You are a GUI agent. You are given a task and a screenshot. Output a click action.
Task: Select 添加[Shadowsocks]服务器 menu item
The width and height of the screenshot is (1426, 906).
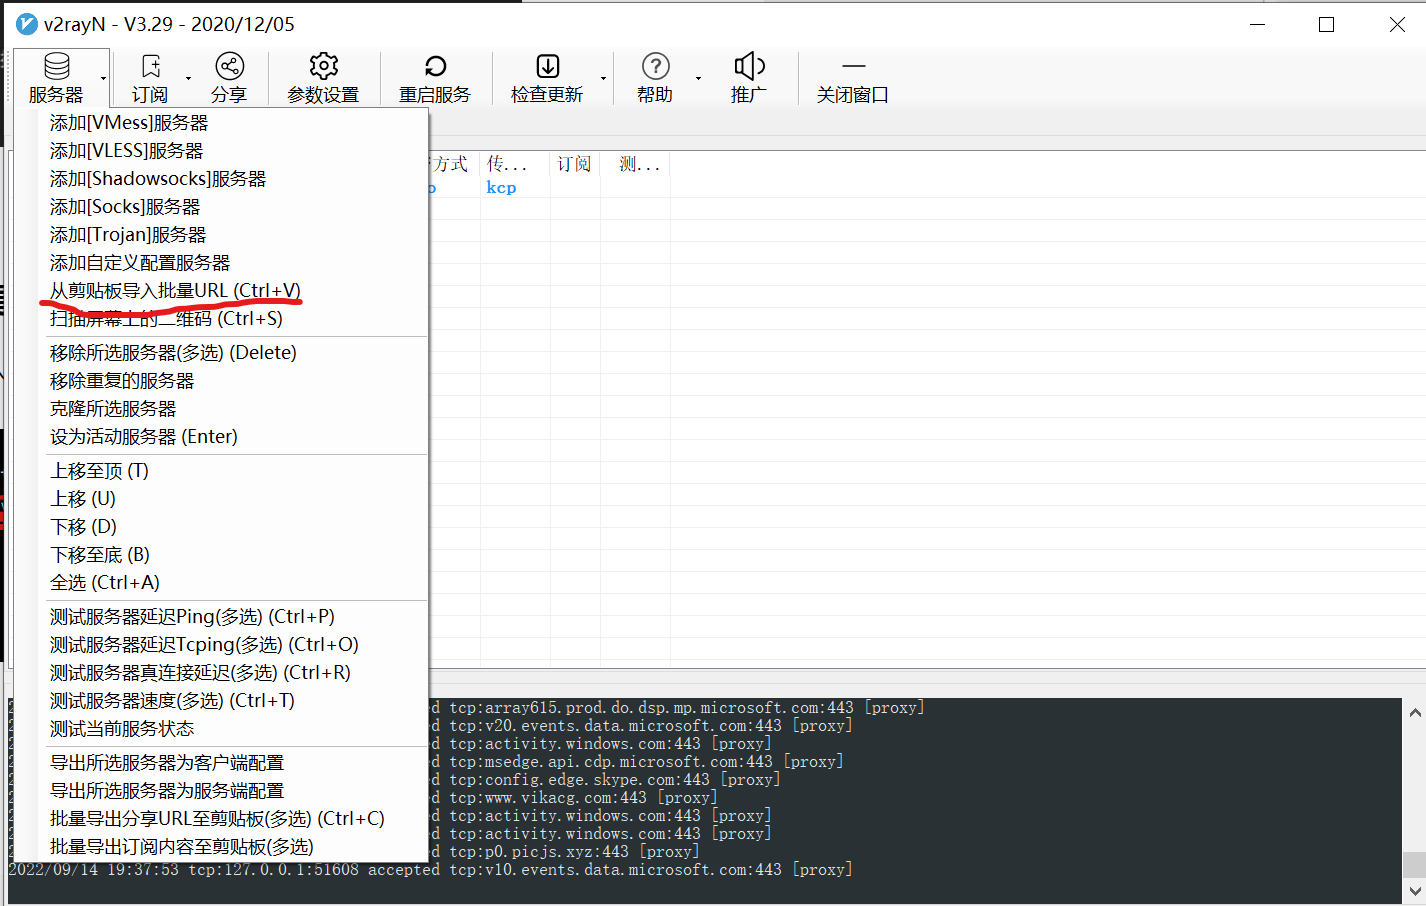tap(158, 179)
